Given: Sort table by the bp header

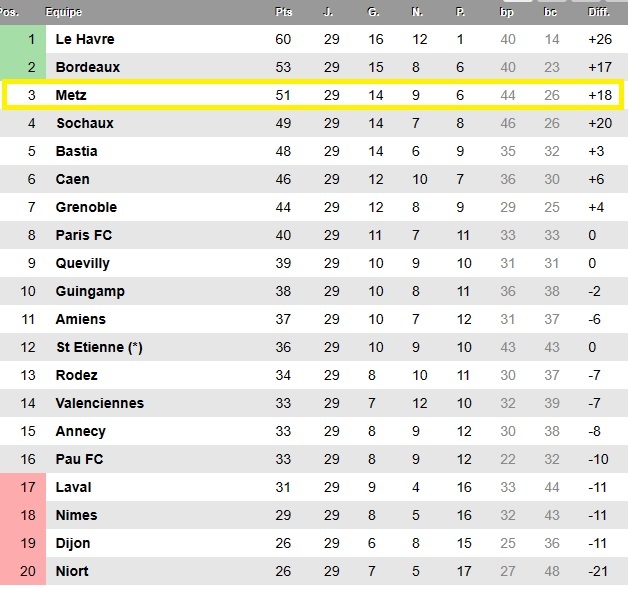Looking at the screenshot, I should (506, 12).
